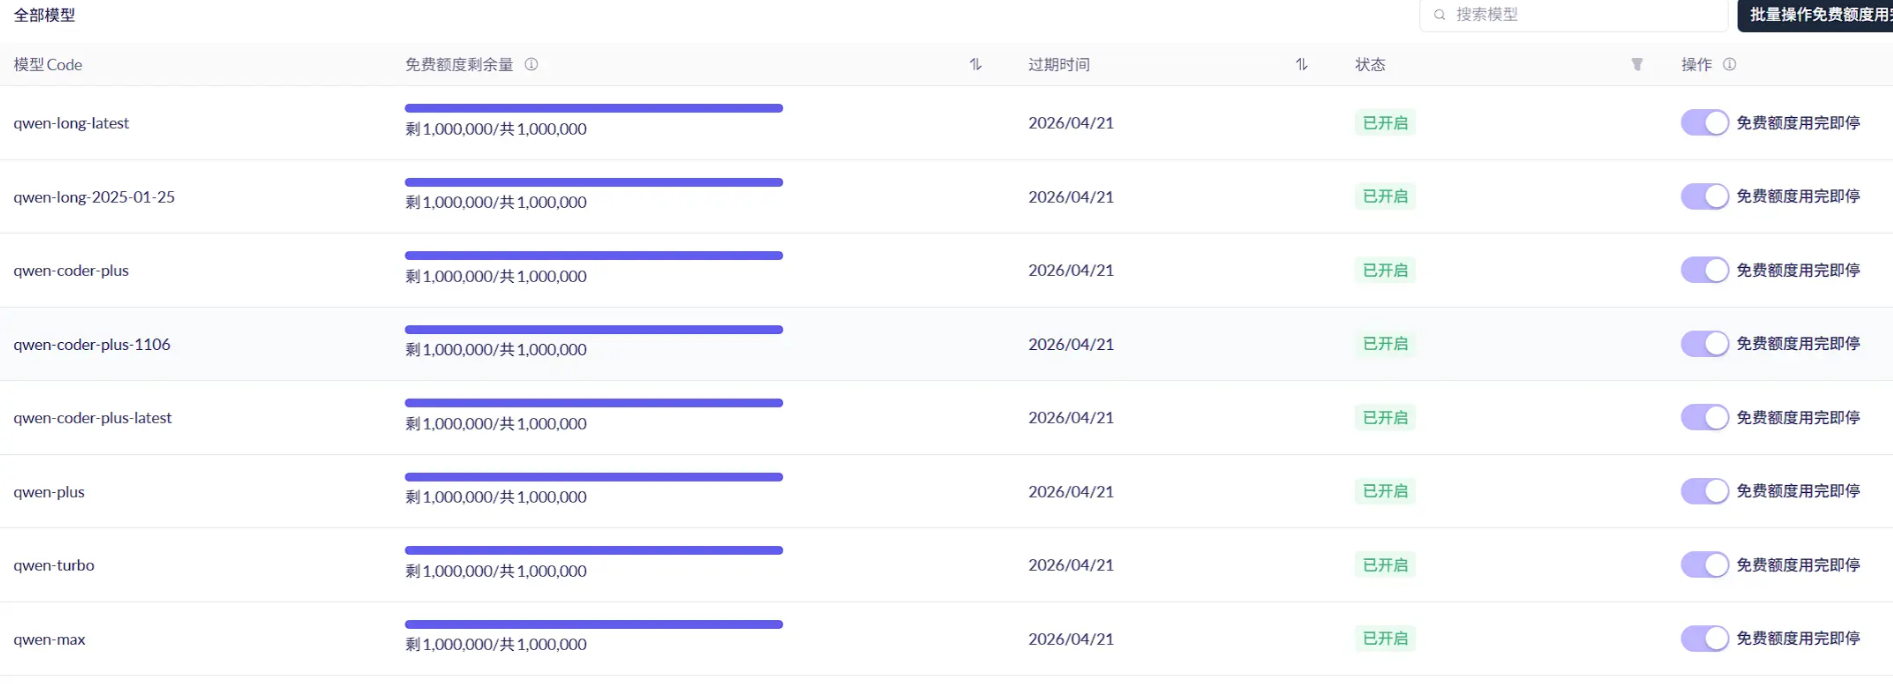The width and height of the screenshot is (1893, 684).
Task: Toggle 免费额度用完即停 for qwen-plus
Action: click(1704, 491)
